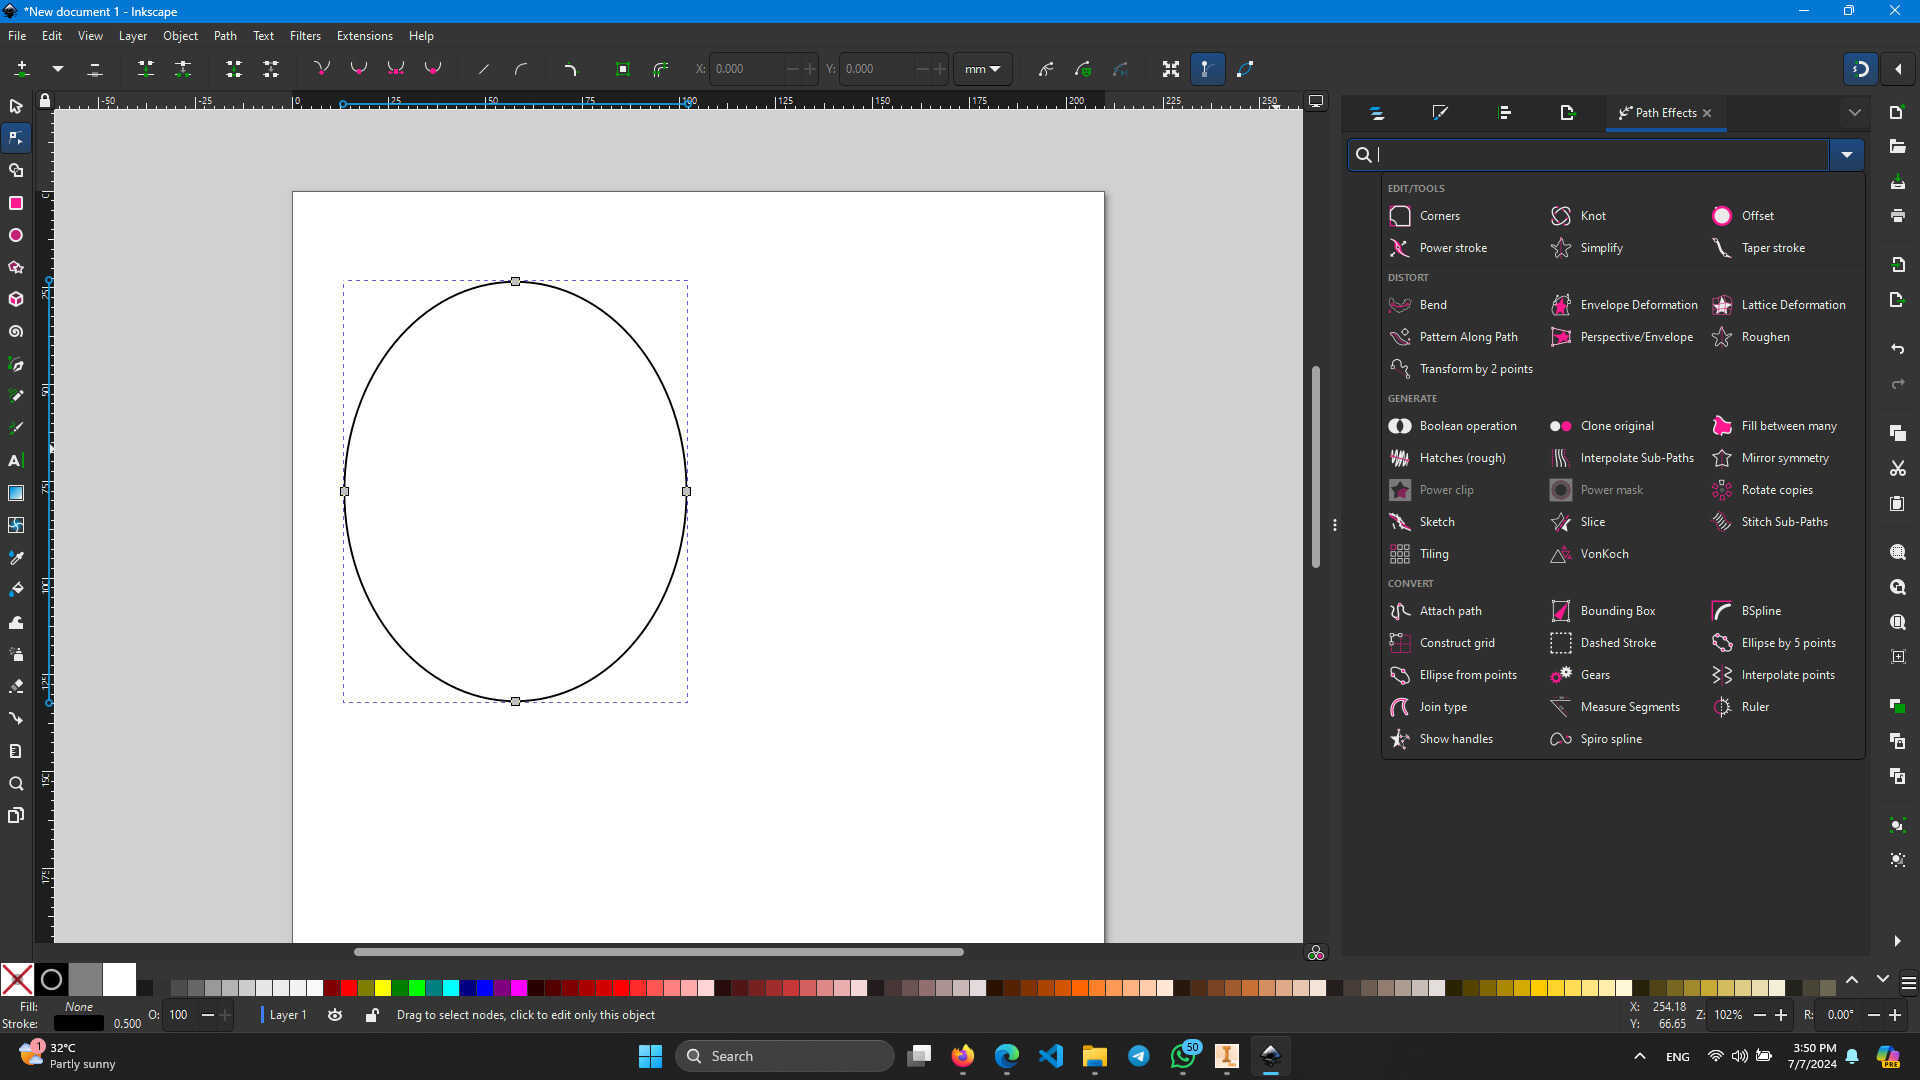Add the Bend path effect
This screenshot has width=1920, height=1080.
pos(1418,305)
